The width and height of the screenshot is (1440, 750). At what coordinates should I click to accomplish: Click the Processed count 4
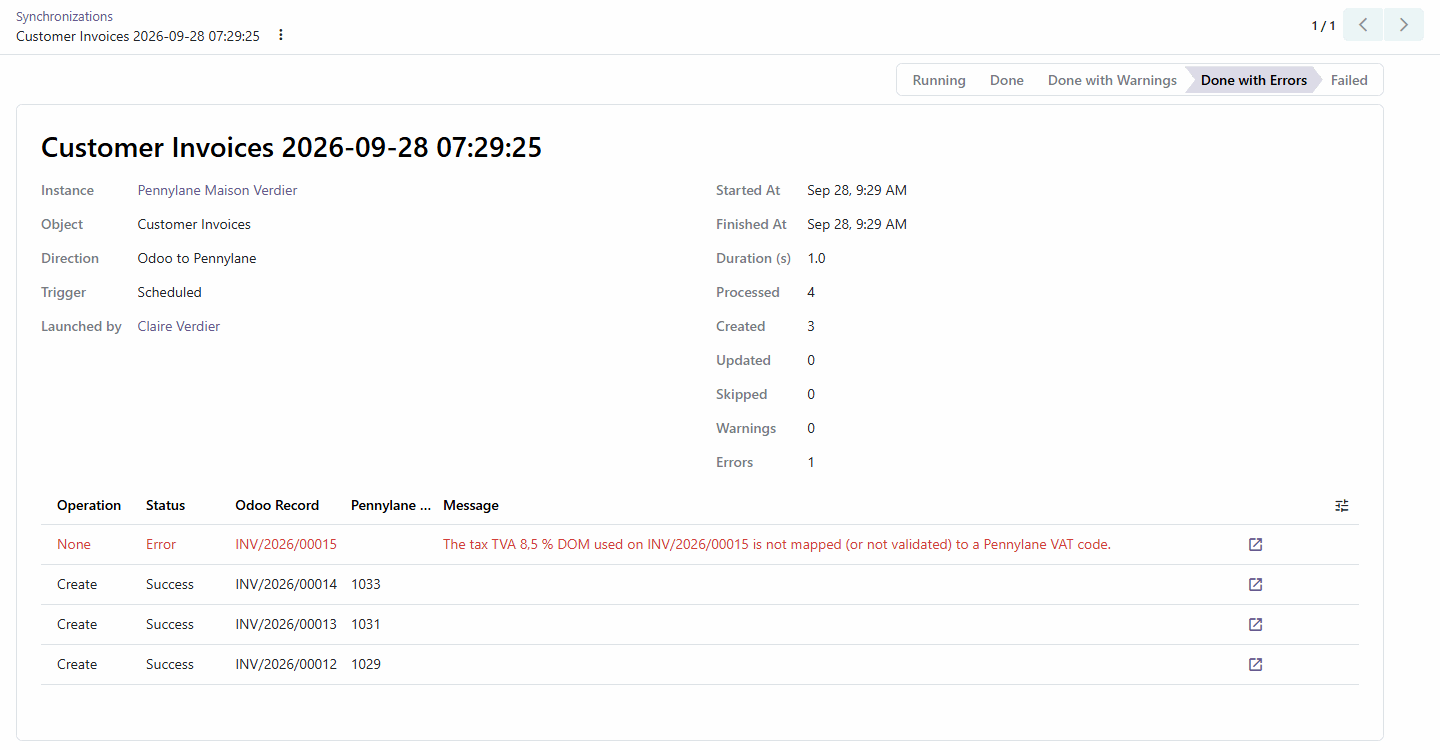811,292
